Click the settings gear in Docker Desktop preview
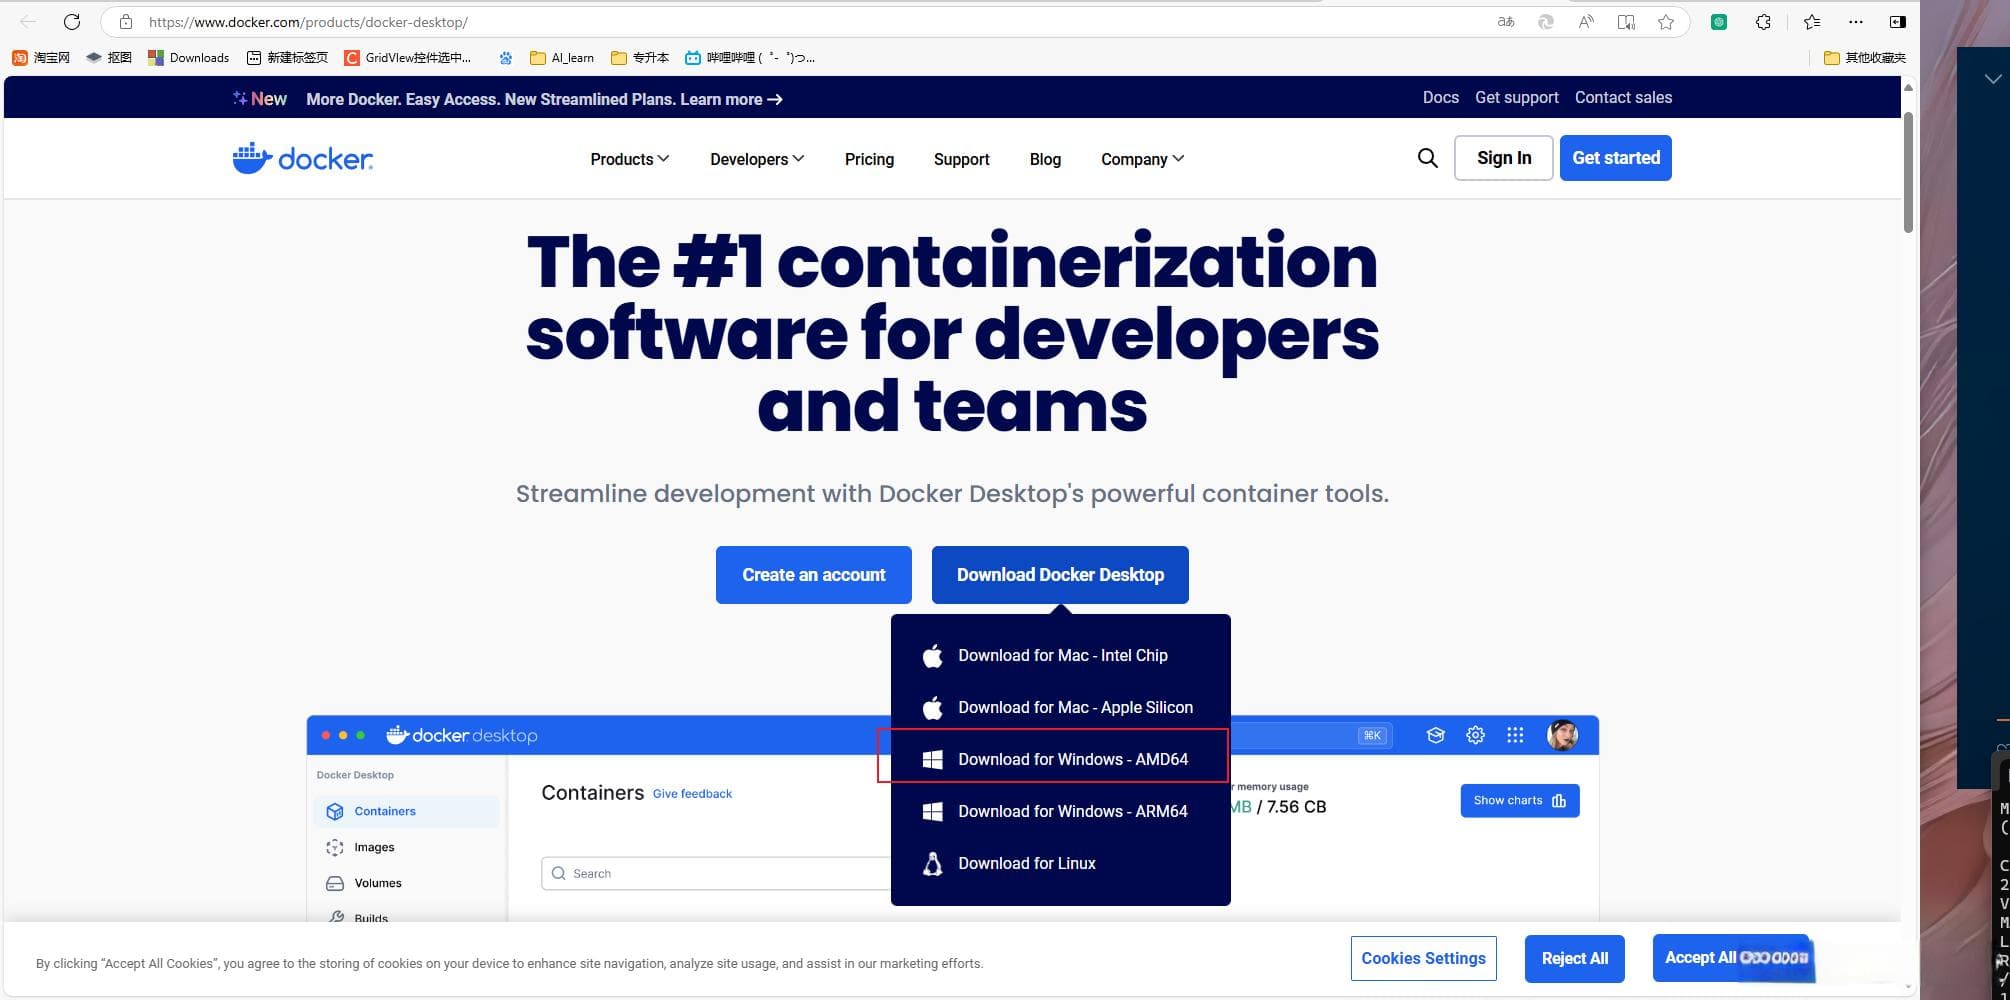The width and height of the screenshot is (2010, 1000). click(x=1475, y=735)
